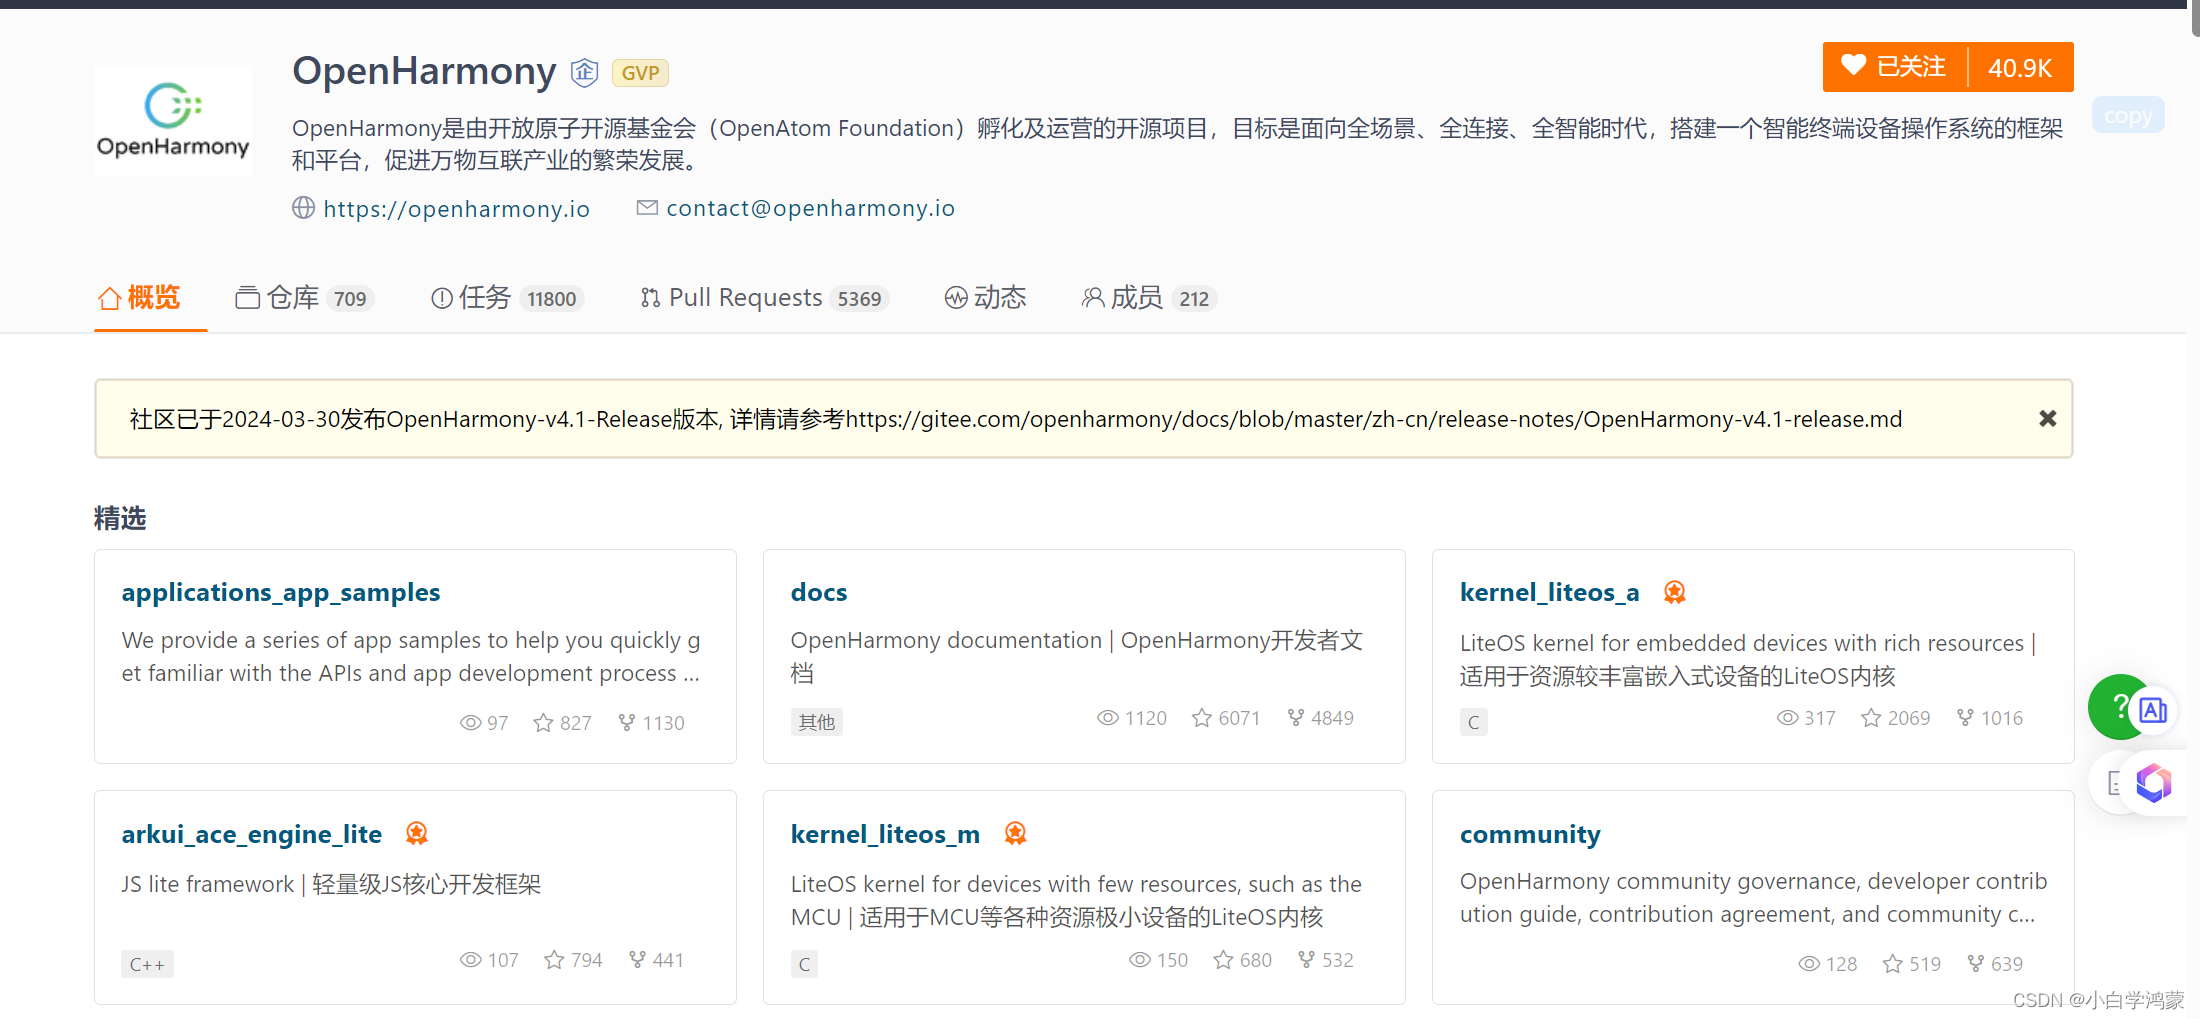Screen dimensions: 2200x1019
Task: Click the star icon on kernel_liteos_m
Action: (1223, 960)
